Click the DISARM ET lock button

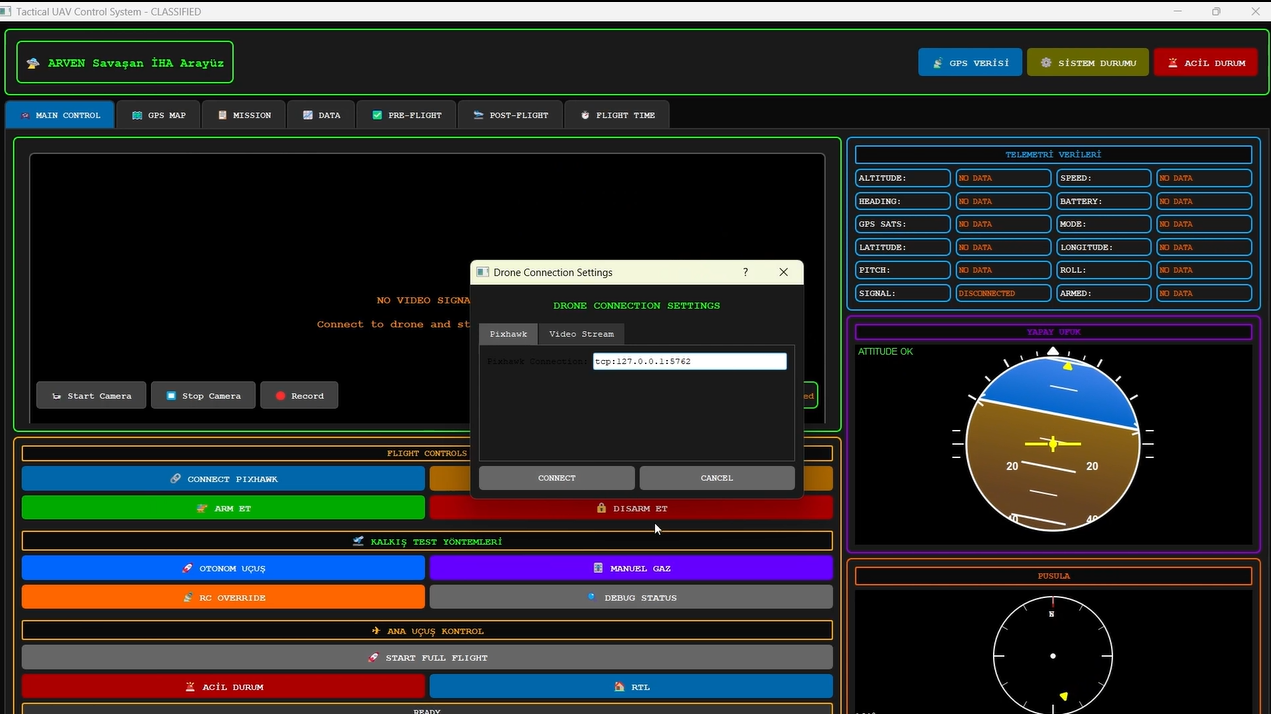point(631,508)
